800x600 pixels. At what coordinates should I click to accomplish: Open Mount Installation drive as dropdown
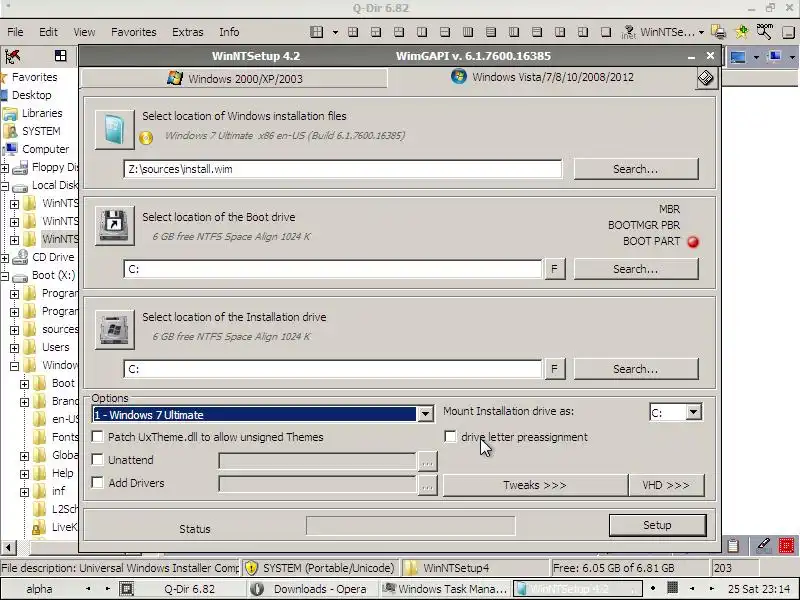(693, 412)
